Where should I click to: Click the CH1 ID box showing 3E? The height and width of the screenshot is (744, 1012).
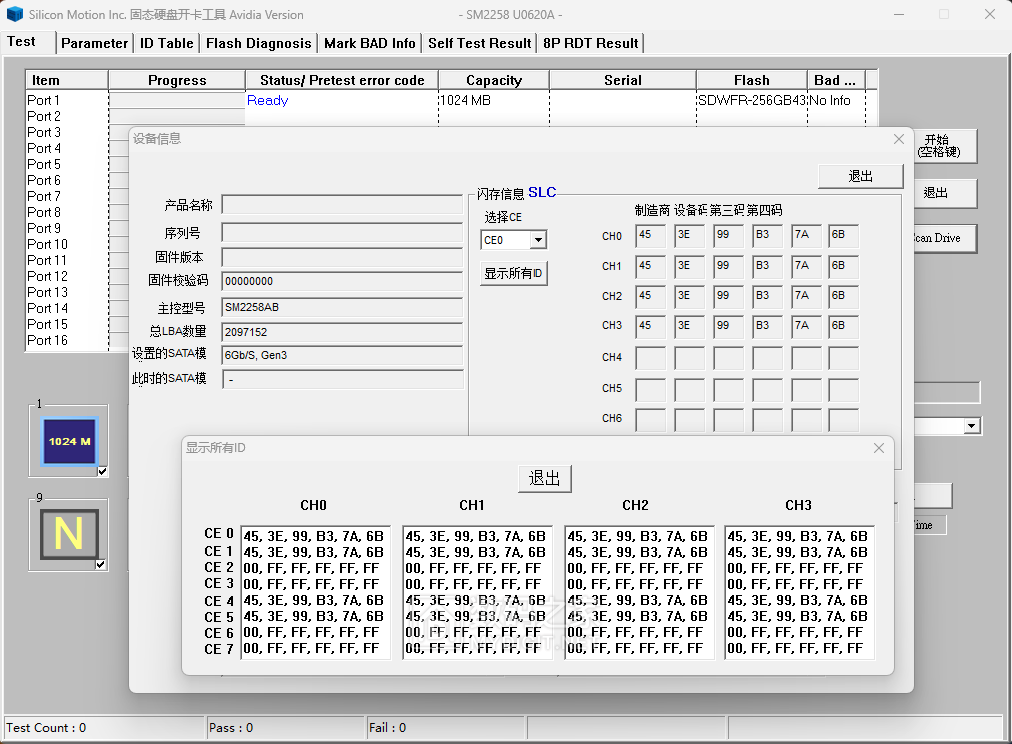(x=689, y=266)
